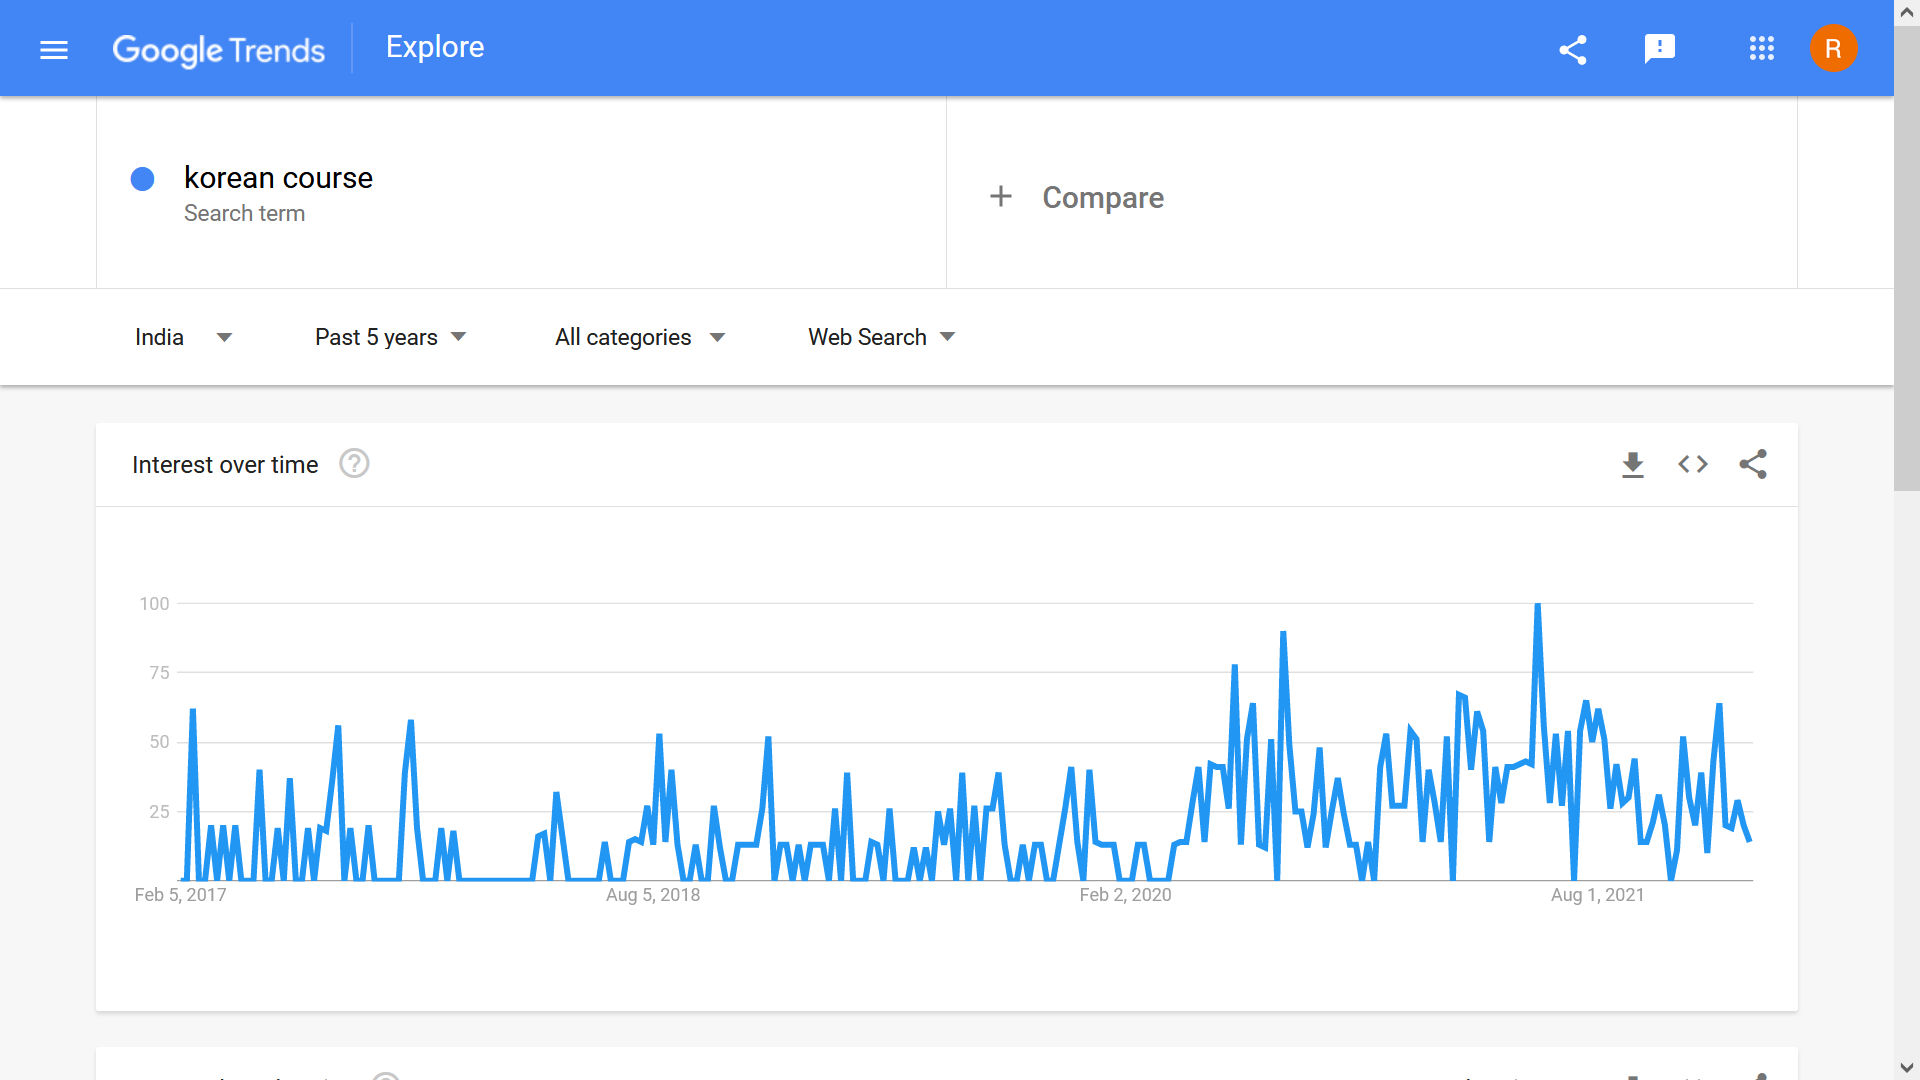Click the Feb 2, 2020 axis label
Screen dimensions: 1920x1080
coord(1125,895)
